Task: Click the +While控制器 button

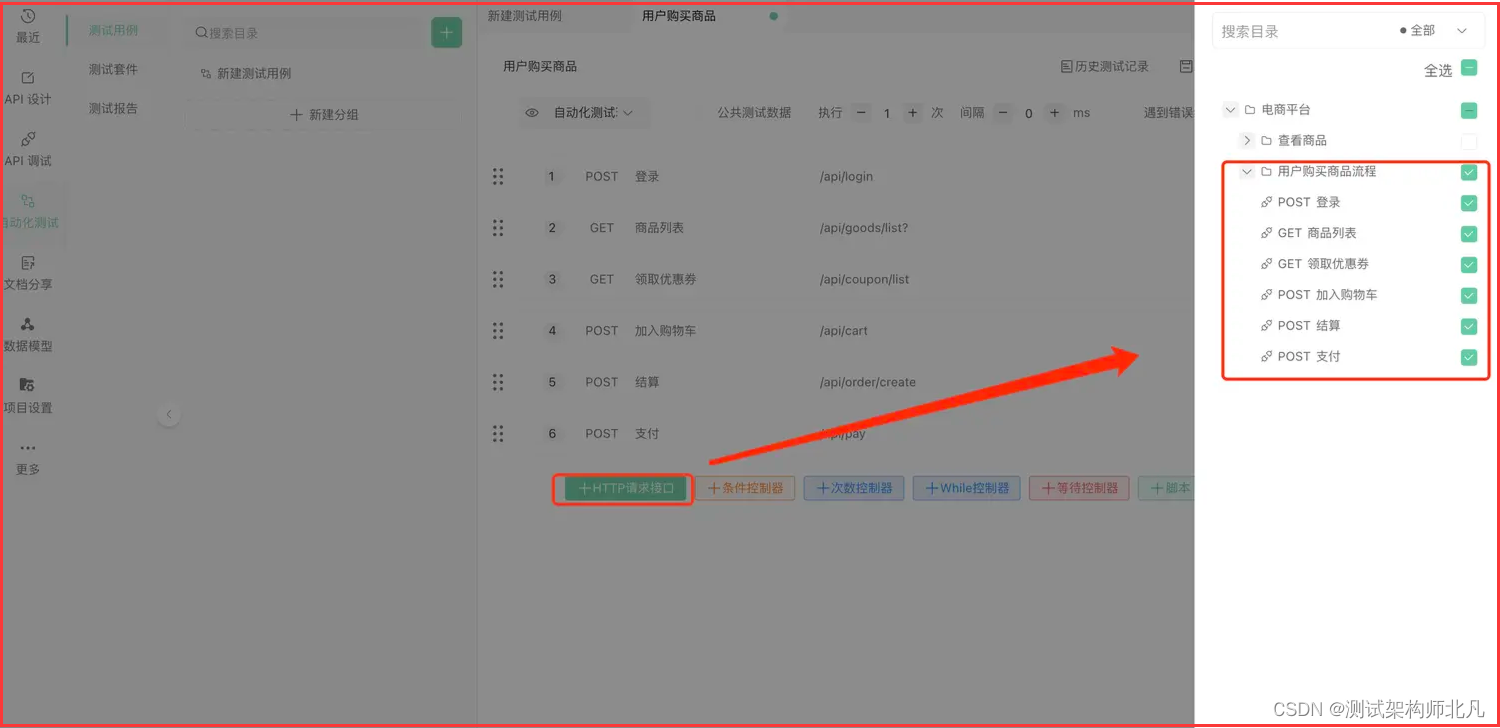Action: tap(967, 489)
